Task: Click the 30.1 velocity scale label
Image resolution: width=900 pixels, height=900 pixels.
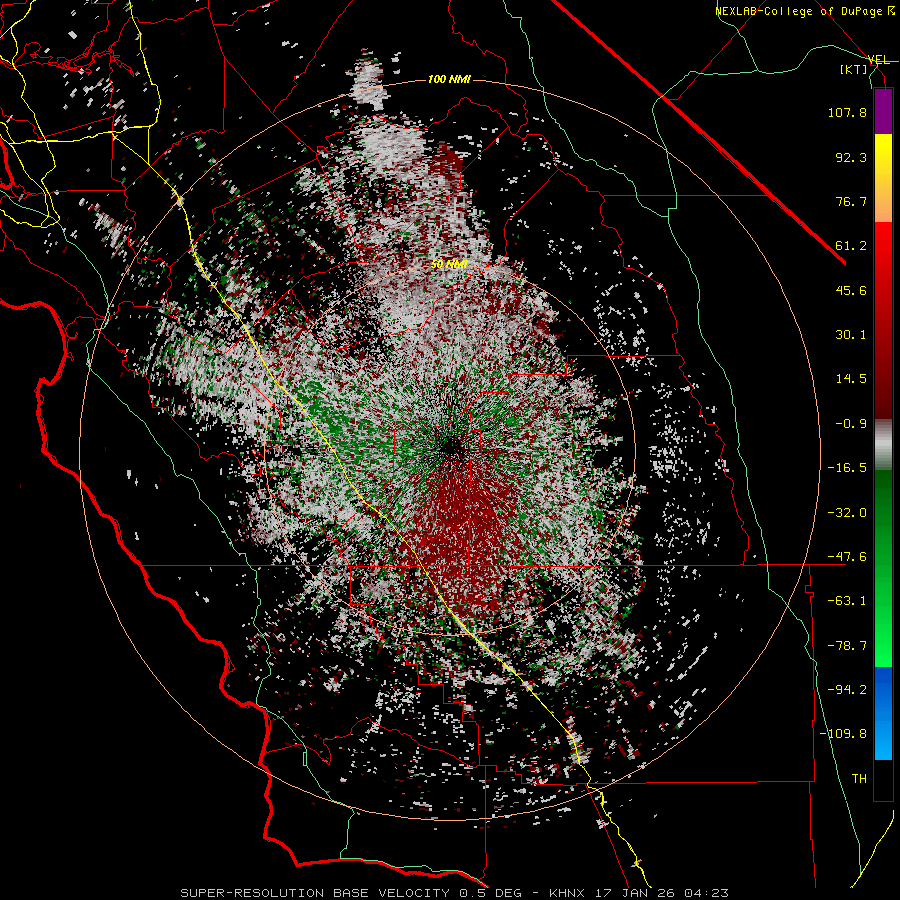Action: pos(851,334)
